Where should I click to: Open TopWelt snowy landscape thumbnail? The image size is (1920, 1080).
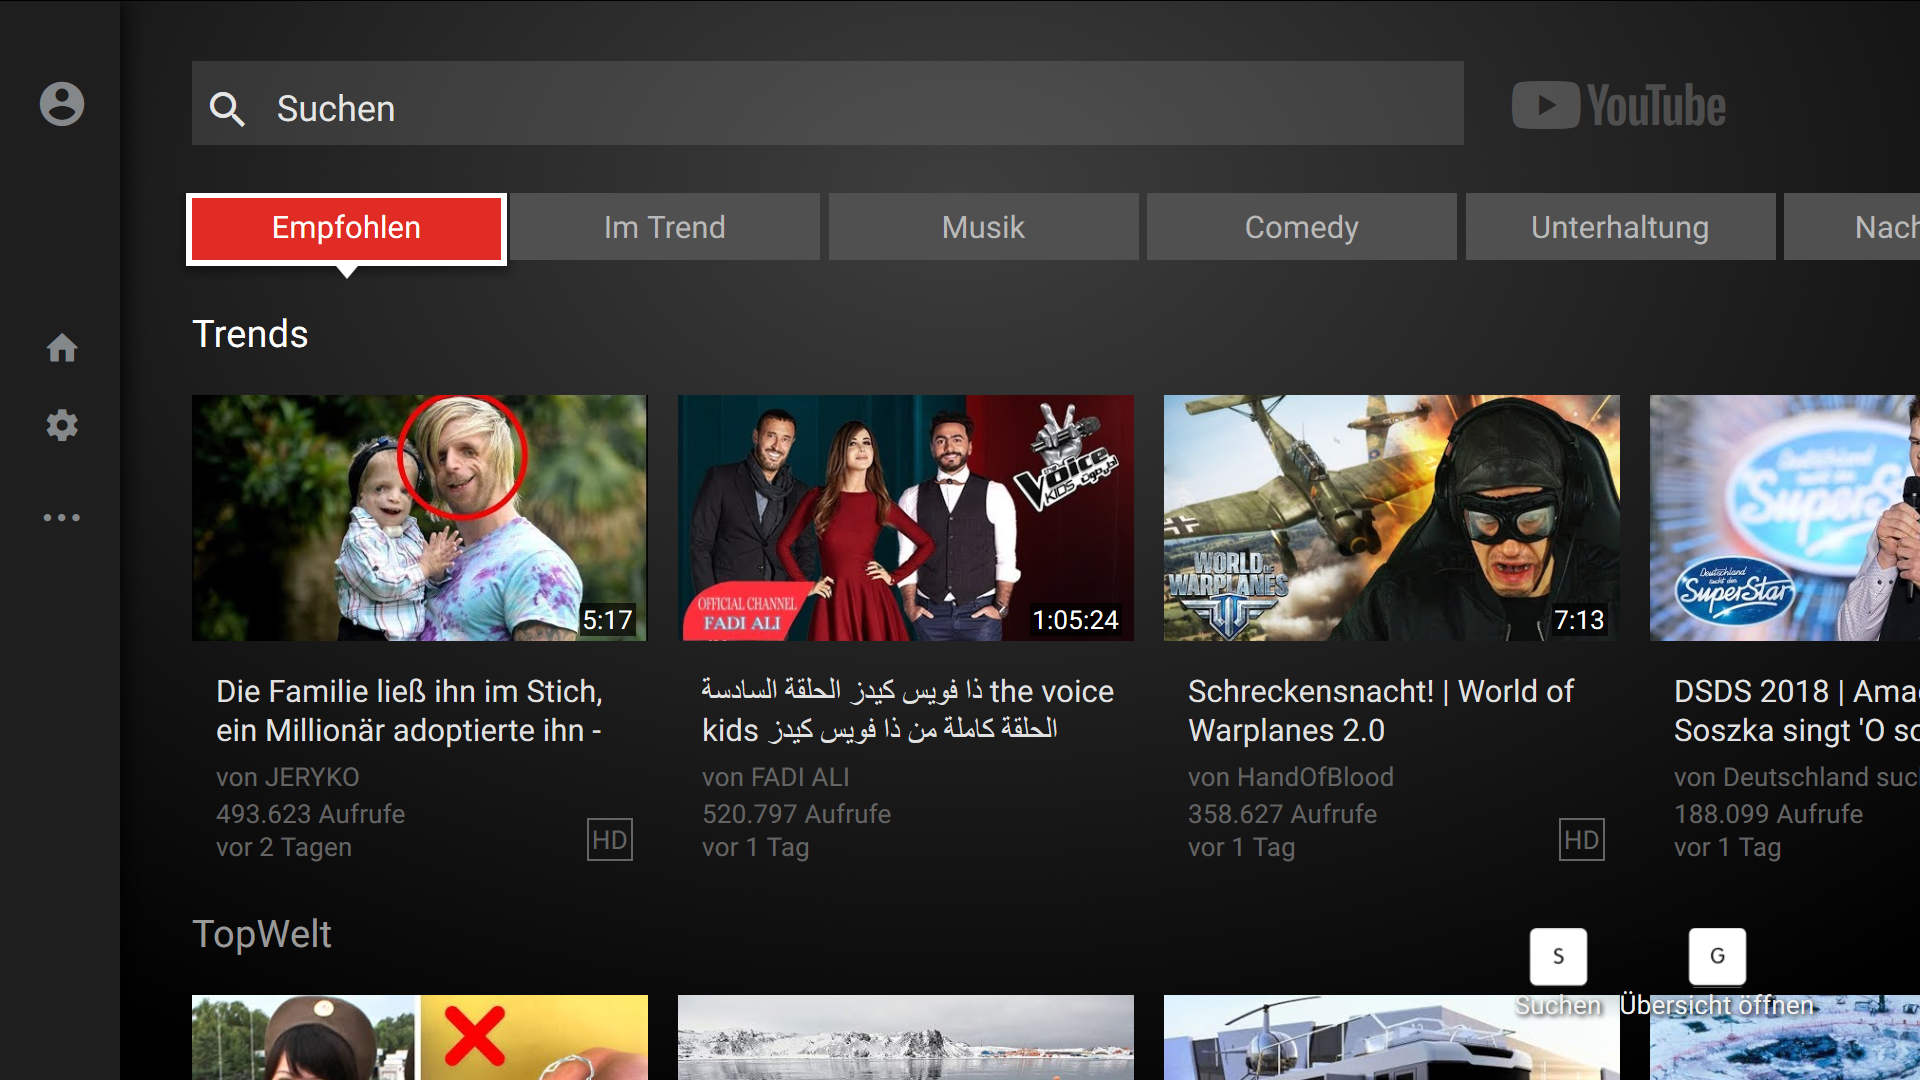(x=906, y=1037)
